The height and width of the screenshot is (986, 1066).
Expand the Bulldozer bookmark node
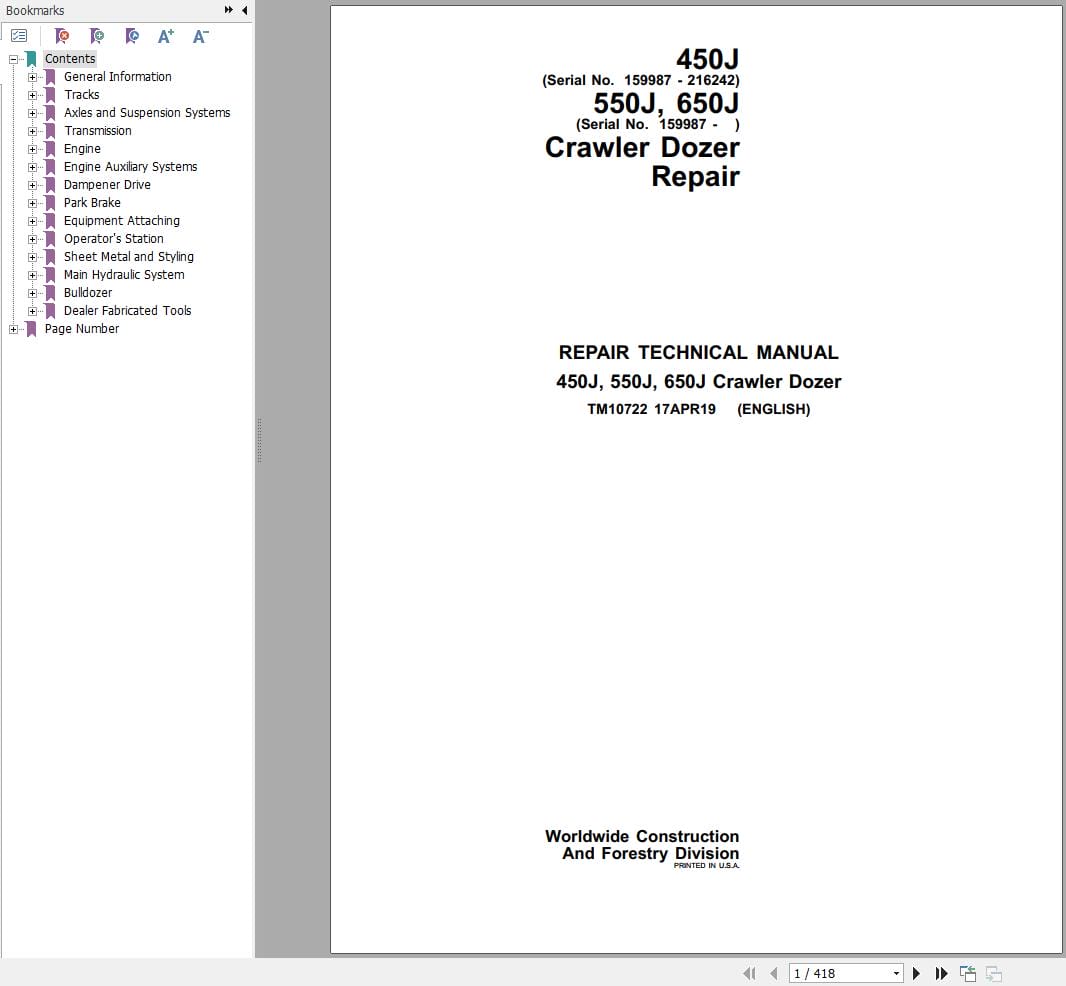[x=32, y=293]
